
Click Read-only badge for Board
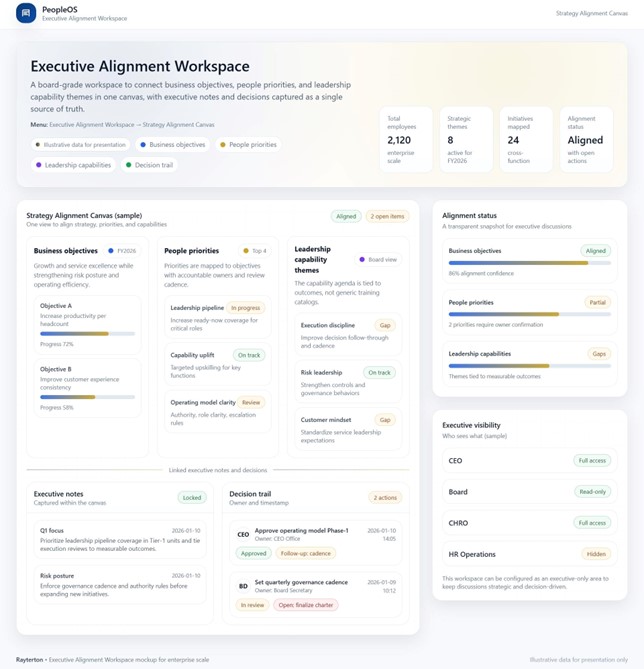pyautogui.click(x=592, y=492)
